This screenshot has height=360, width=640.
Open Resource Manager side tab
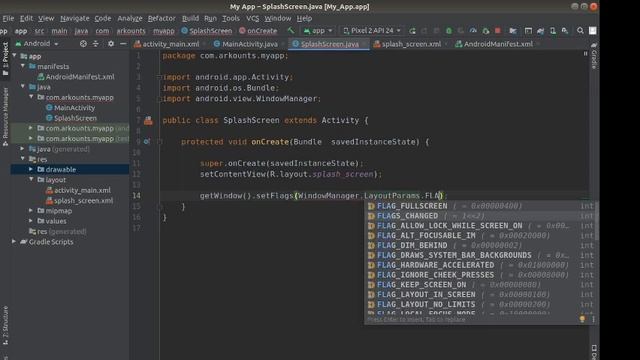click(5, 117)
